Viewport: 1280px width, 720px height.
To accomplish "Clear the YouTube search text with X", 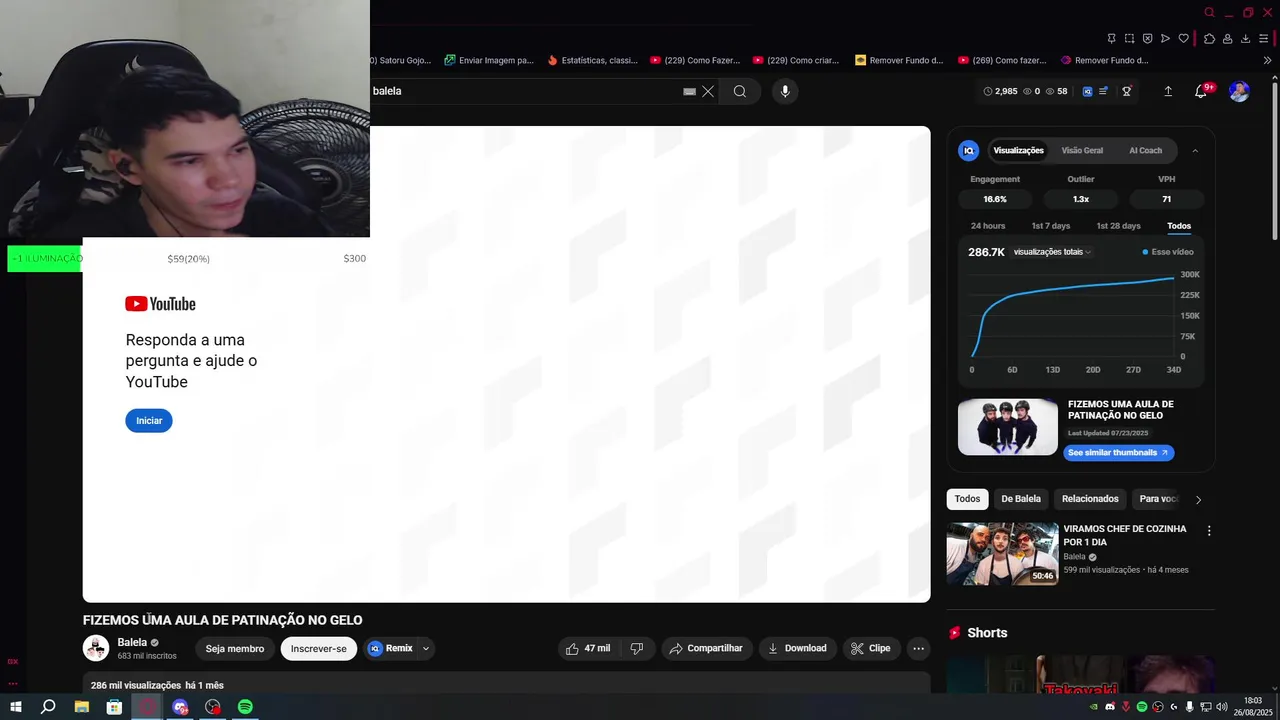I will (708, 91).
